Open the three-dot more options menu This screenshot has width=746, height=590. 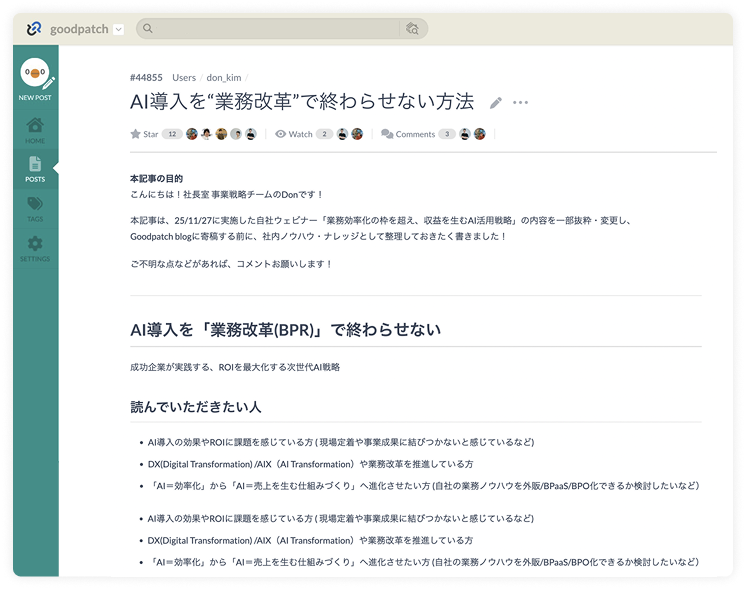[520, 102]
